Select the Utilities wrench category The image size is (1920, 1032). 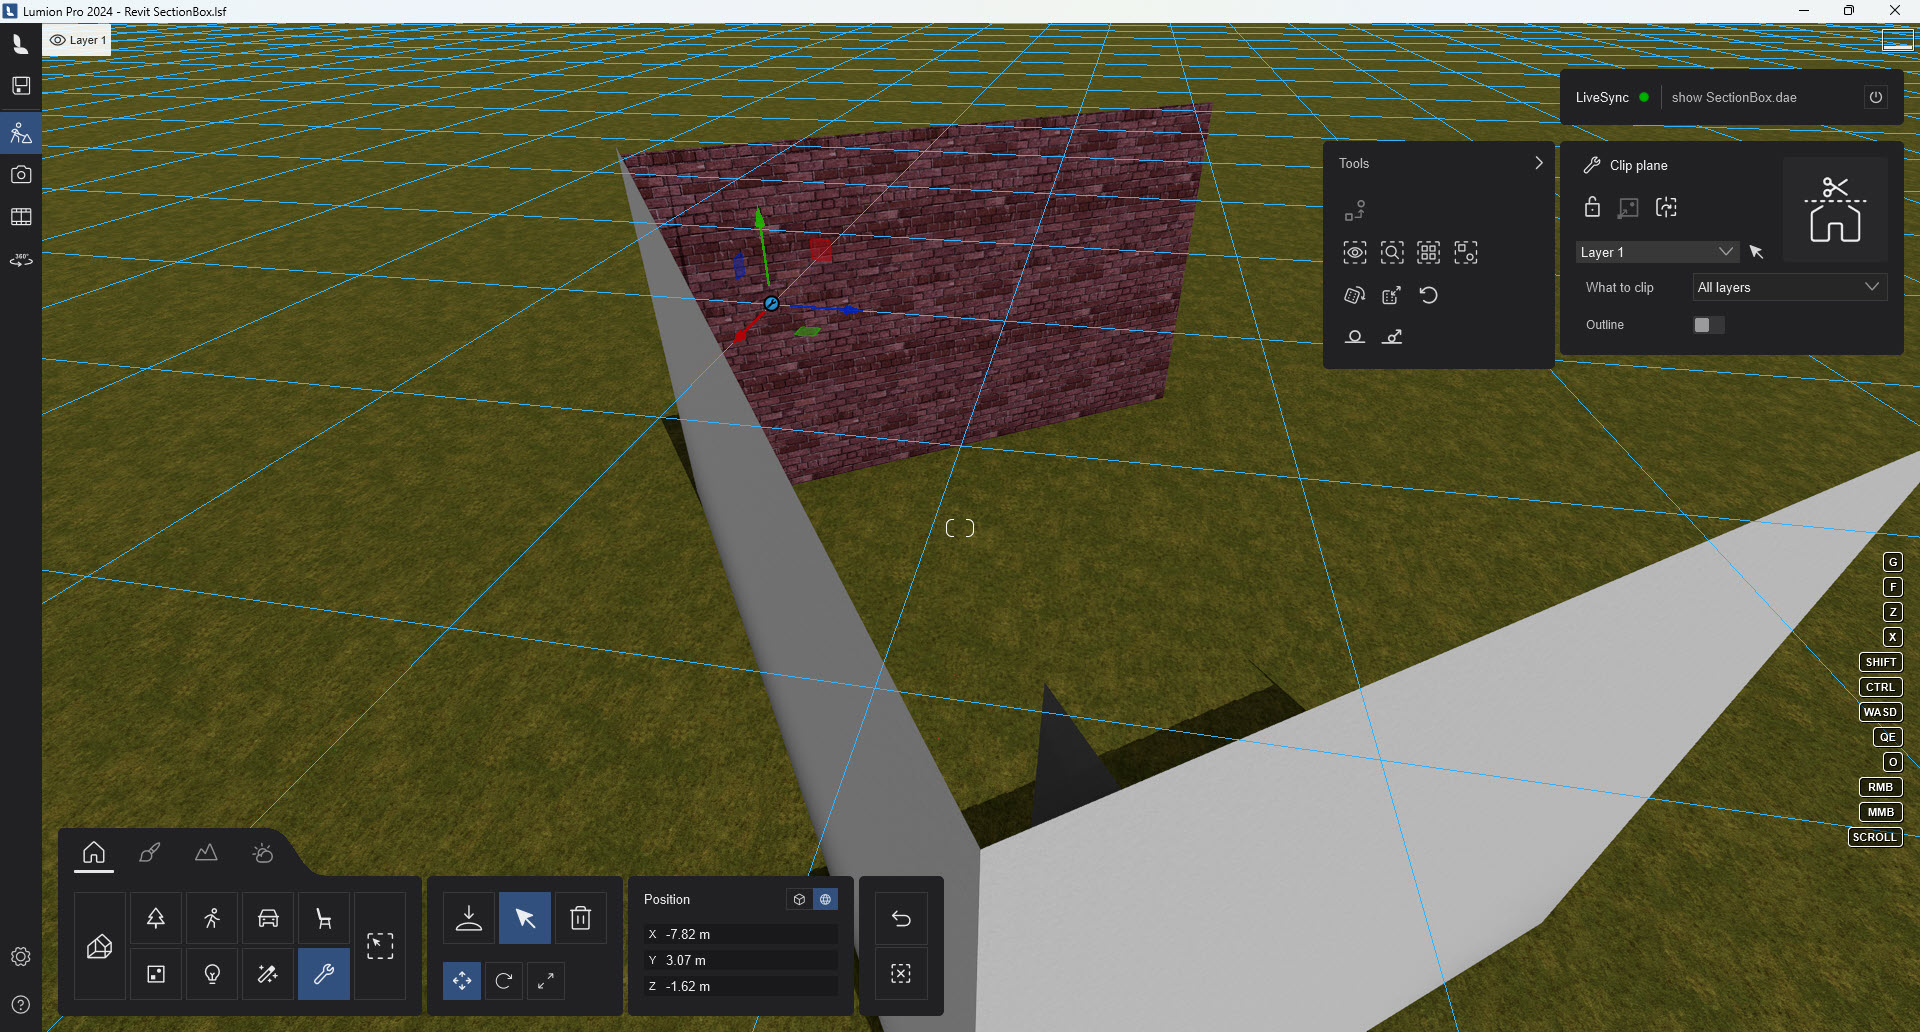tap(323, 973)
